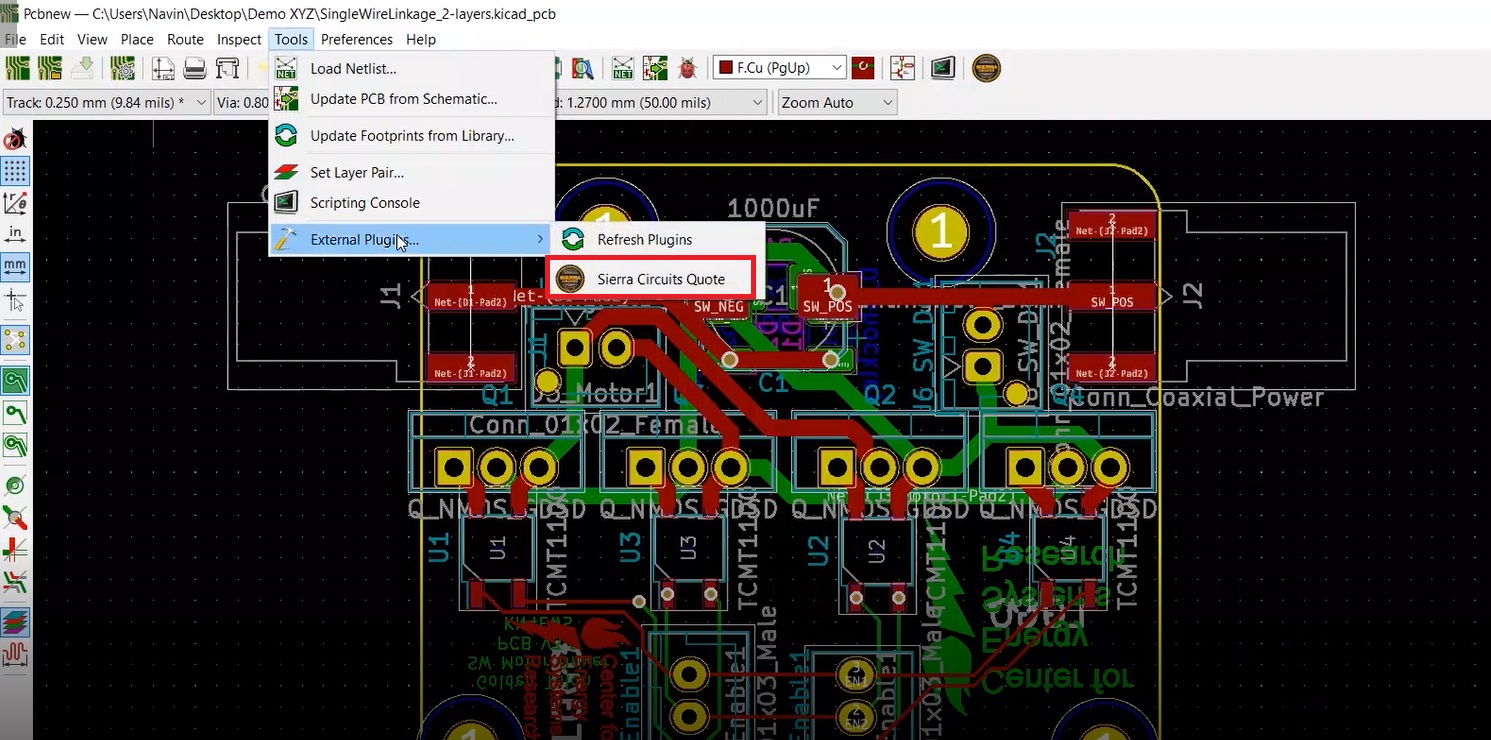The width and height of the screenshot is (1491, 740).
Task: Open the Preferences menu
Action: coord(356,39)
